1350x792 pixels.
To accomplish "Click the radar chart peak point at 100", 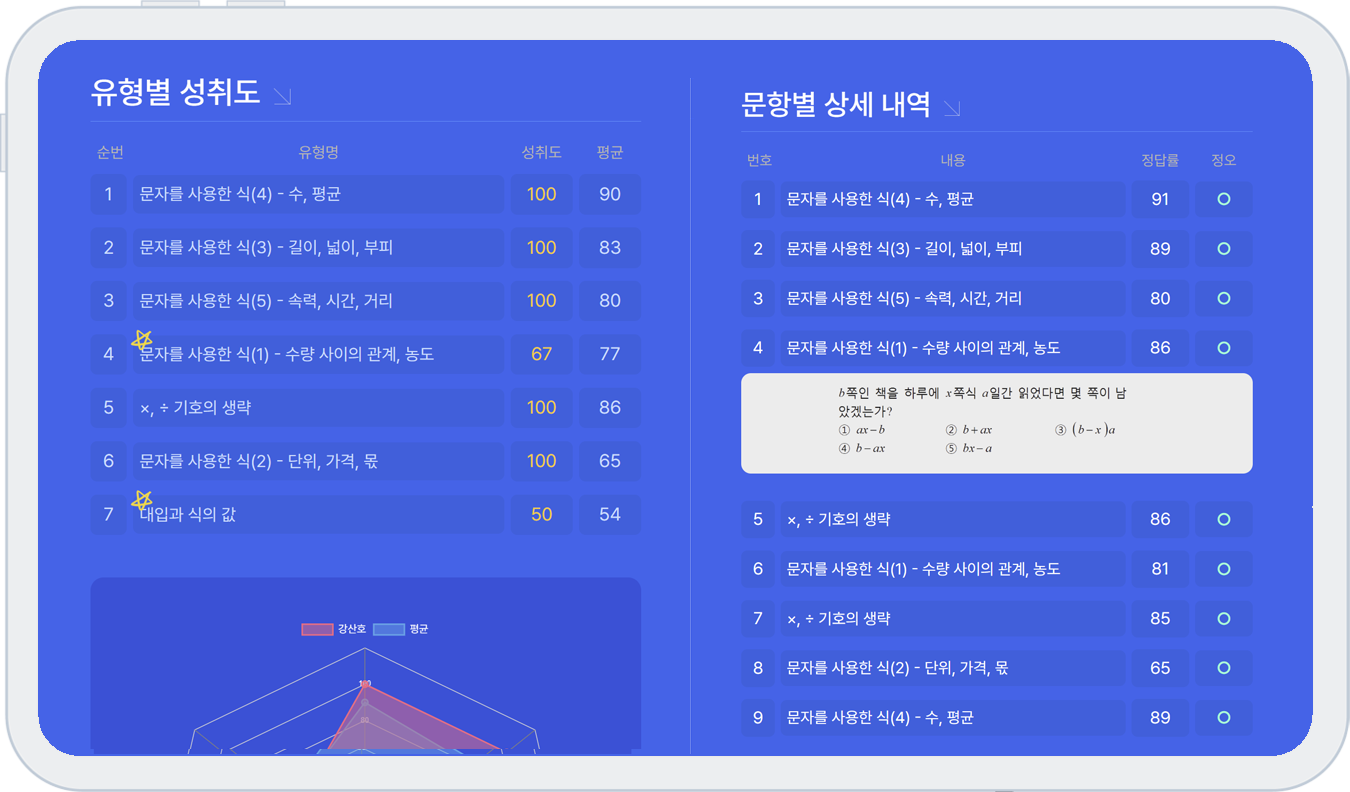I will click(365, 685).
